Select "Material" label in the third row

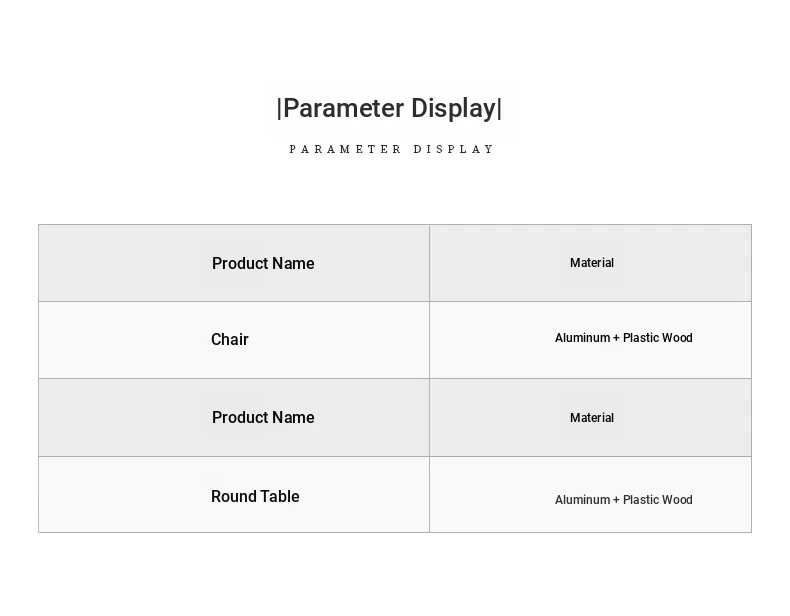click(592, 418)
